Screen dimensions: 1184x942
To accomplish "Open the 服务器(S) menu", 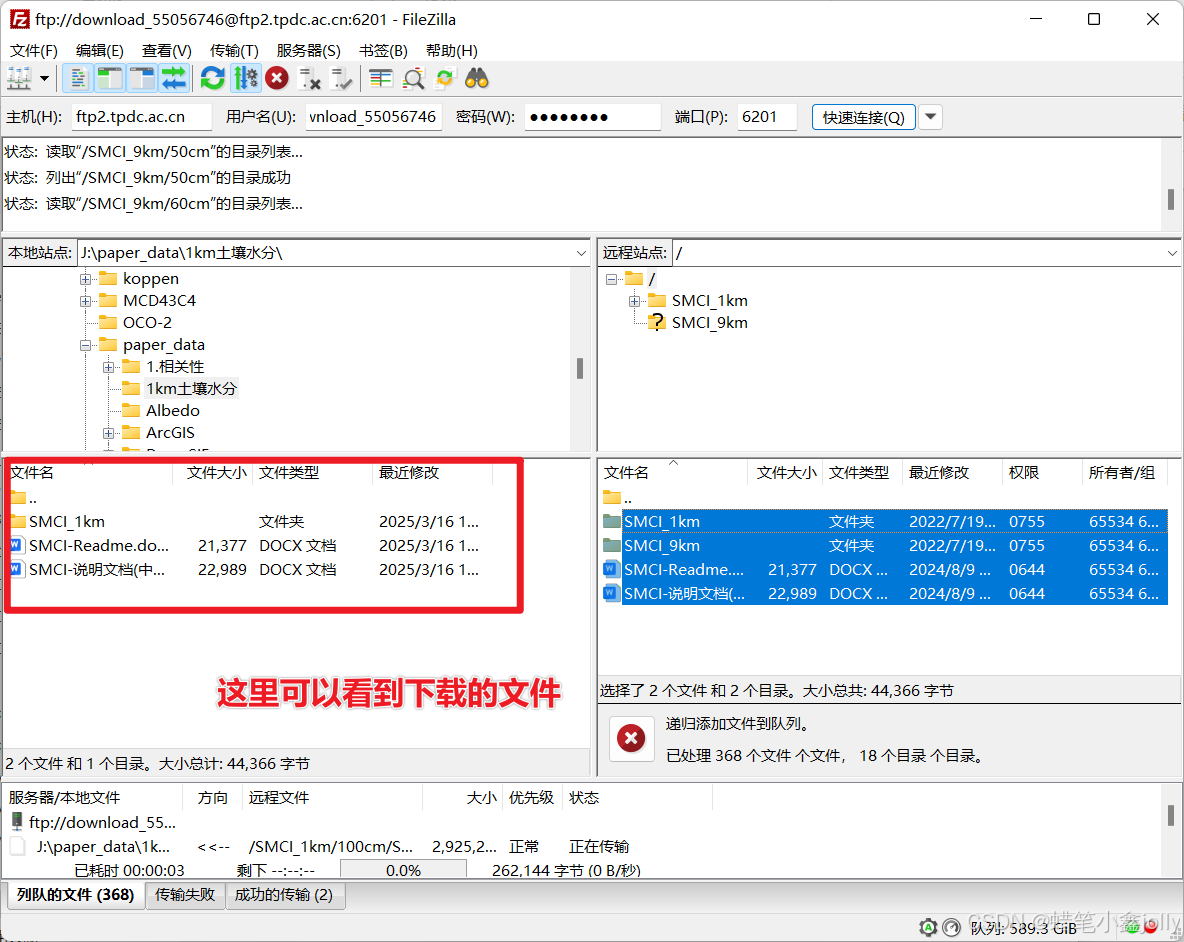I will point(308,51).
